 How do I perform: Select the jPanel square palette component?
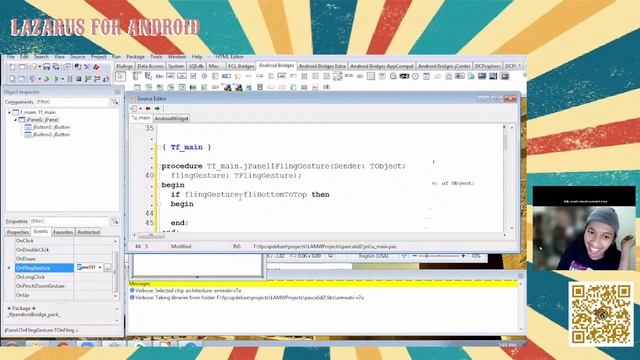[371, 76]
